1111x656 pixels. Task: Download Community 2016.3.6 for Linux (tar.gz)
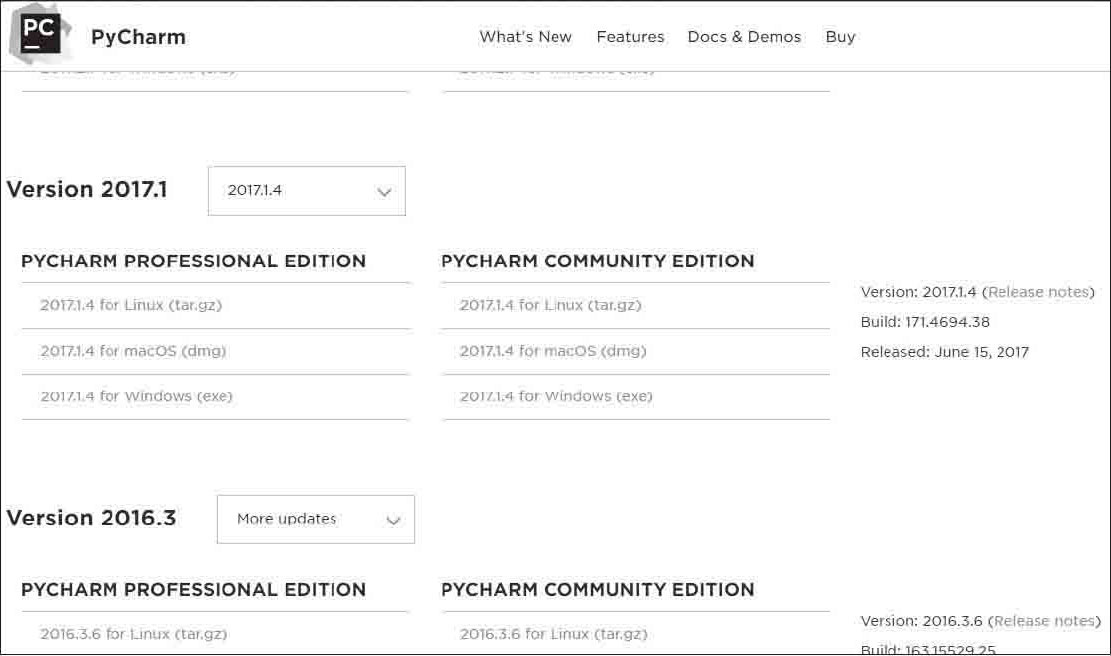(553, 634)
